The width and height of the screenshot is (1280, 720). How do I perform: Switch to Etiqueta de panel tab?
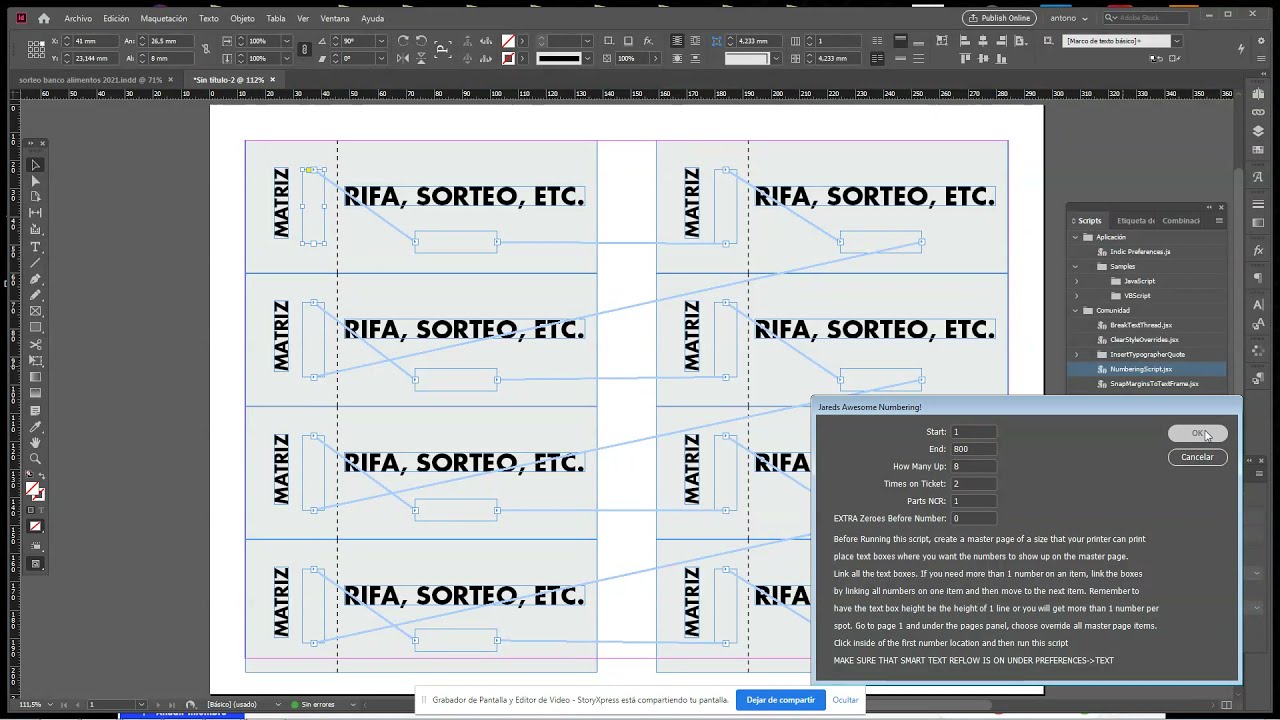tap(1135, 221)
